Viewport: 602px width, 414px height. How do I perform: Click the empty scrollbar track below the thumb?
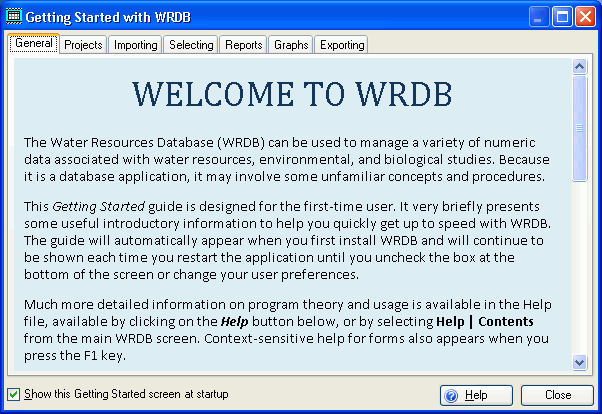point(579,270)
